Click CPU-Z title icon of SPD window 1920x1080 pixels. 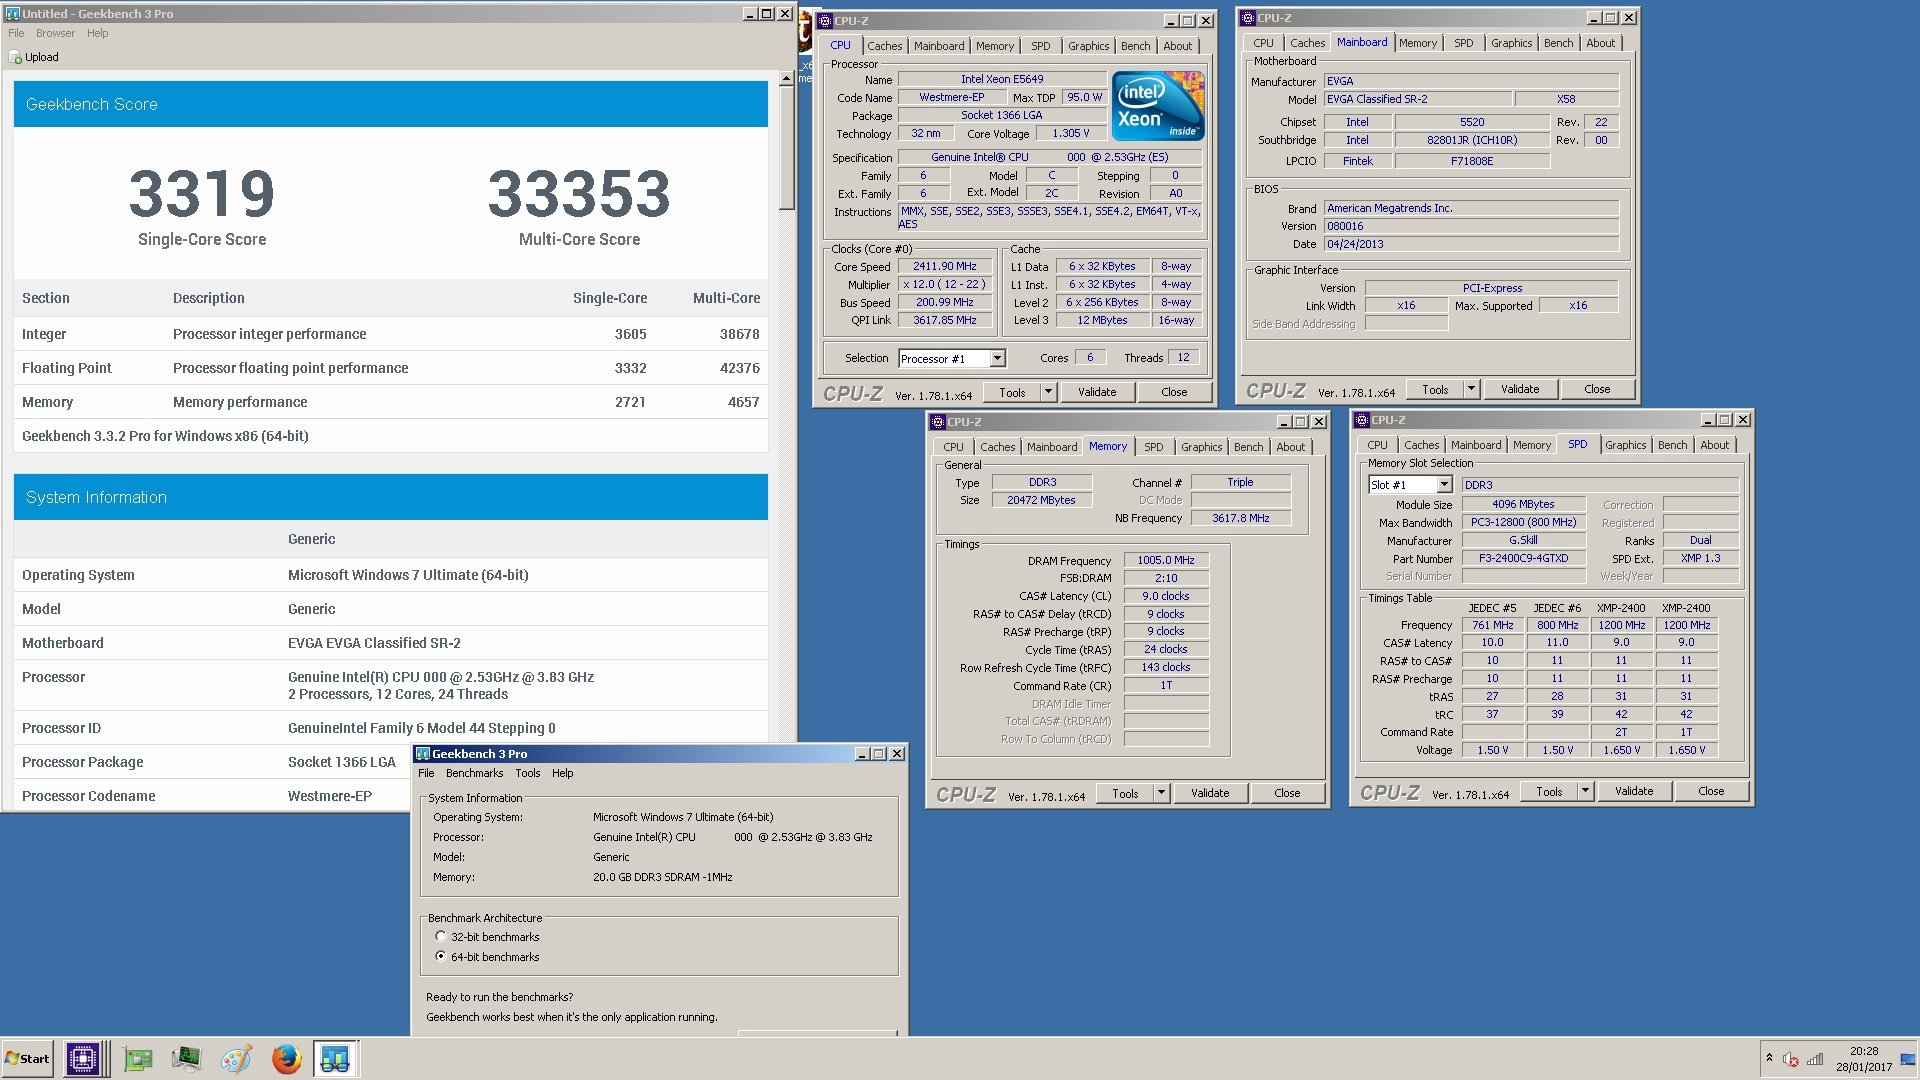(1362, 420)
